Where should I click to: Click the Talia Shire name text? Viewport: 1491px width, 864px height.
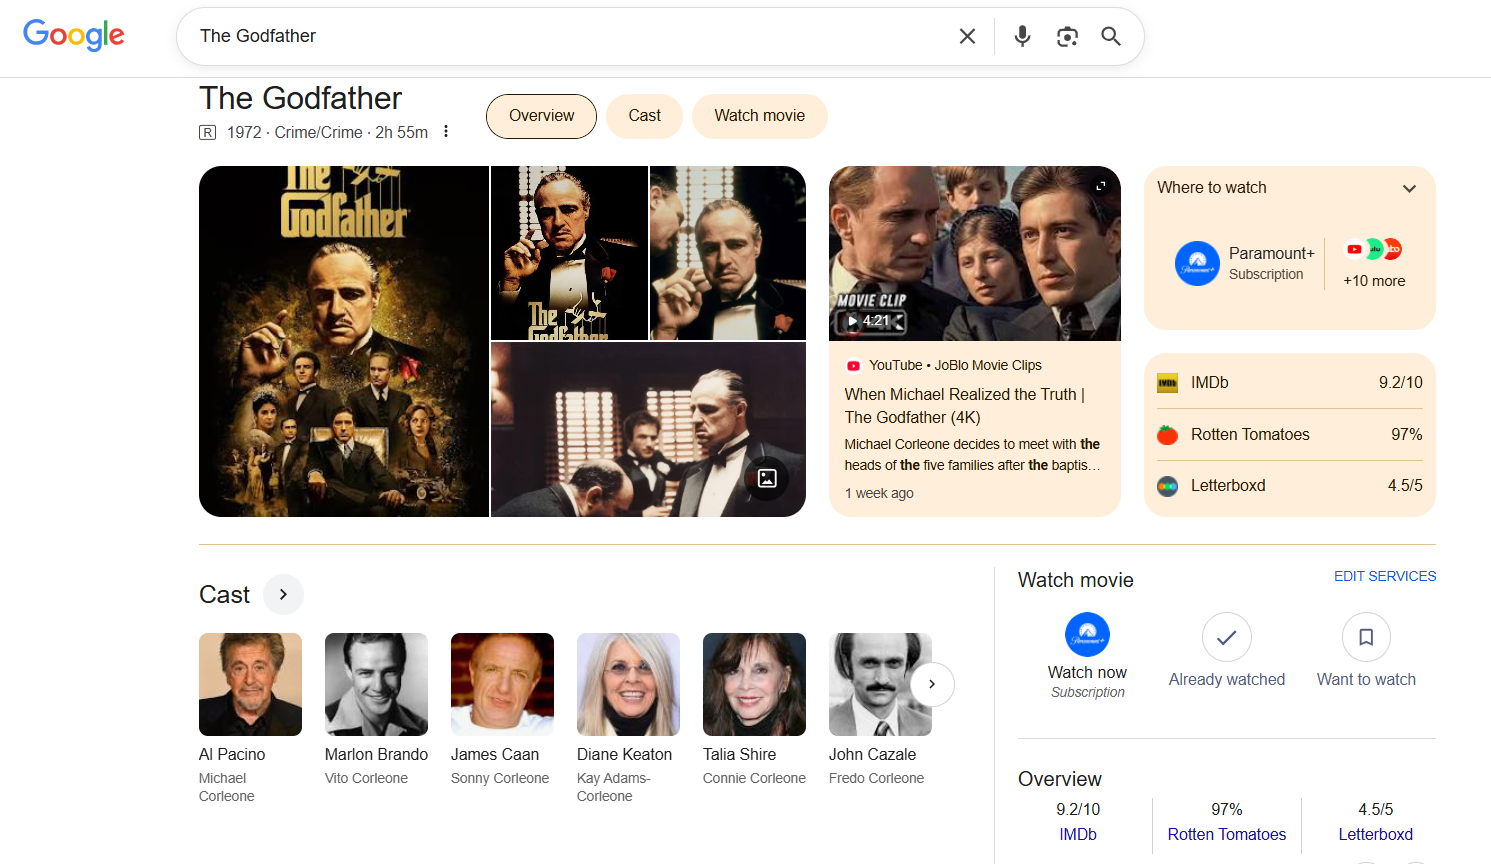739,754
